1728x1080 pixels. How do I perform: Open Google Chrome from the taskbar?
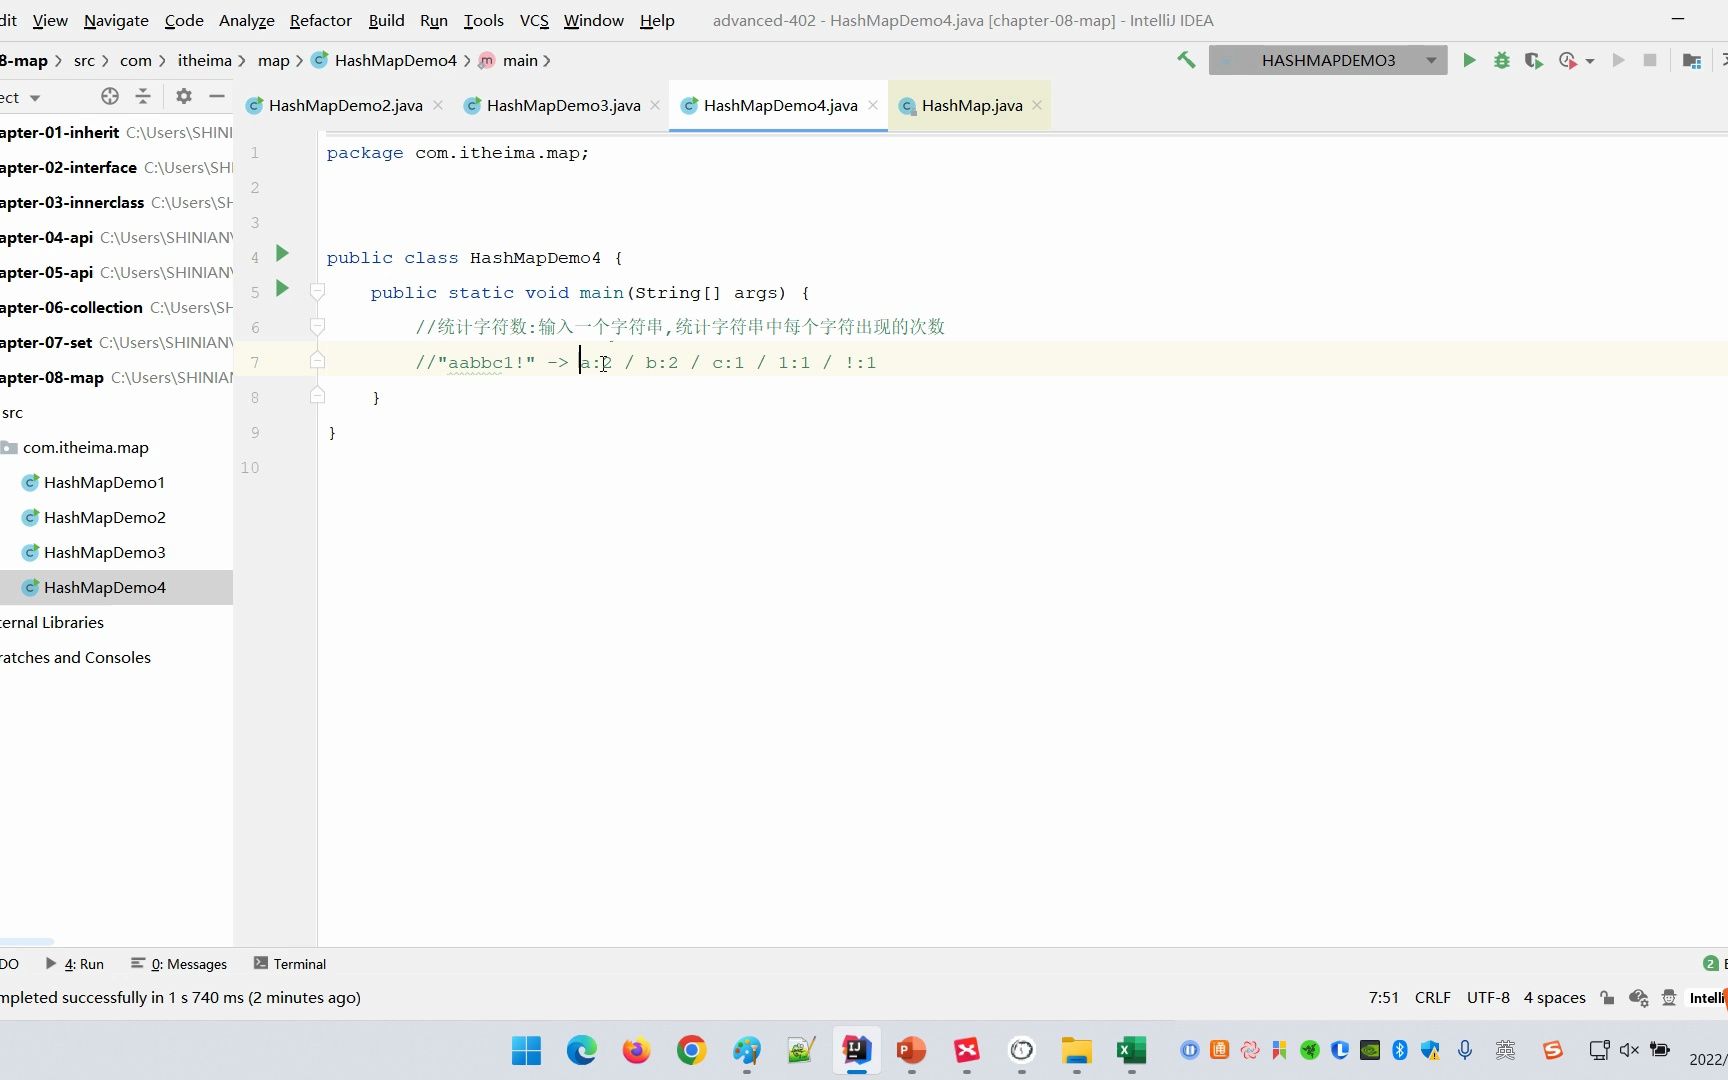[x=691, y=1050]
